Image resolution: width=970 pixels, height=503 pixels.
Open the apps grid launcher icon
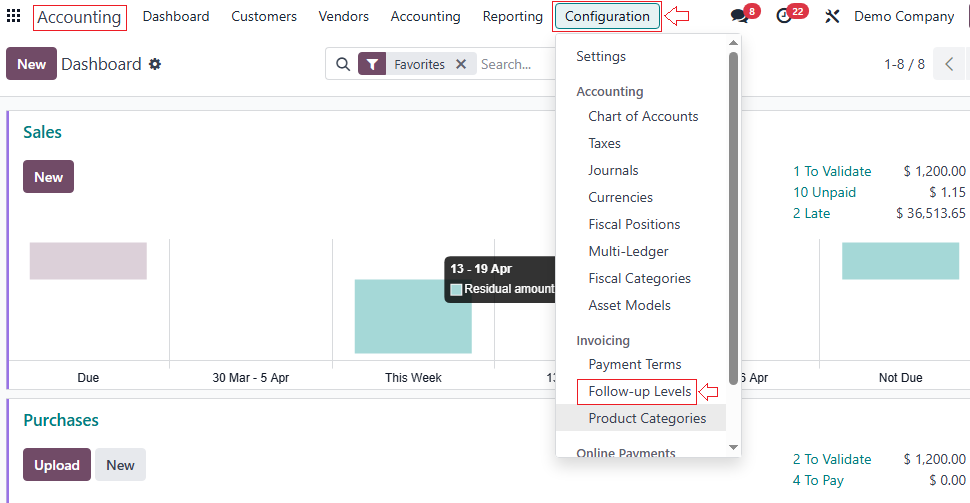click(x=14, y=16)
